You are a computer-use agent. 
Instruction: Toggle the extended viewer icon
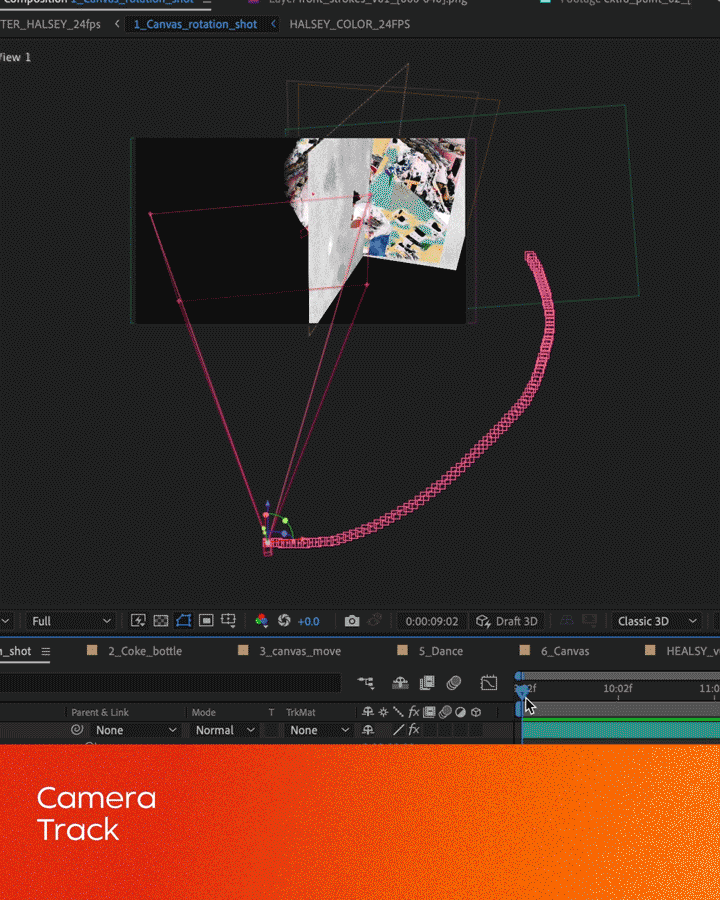[x=589, y=620]
